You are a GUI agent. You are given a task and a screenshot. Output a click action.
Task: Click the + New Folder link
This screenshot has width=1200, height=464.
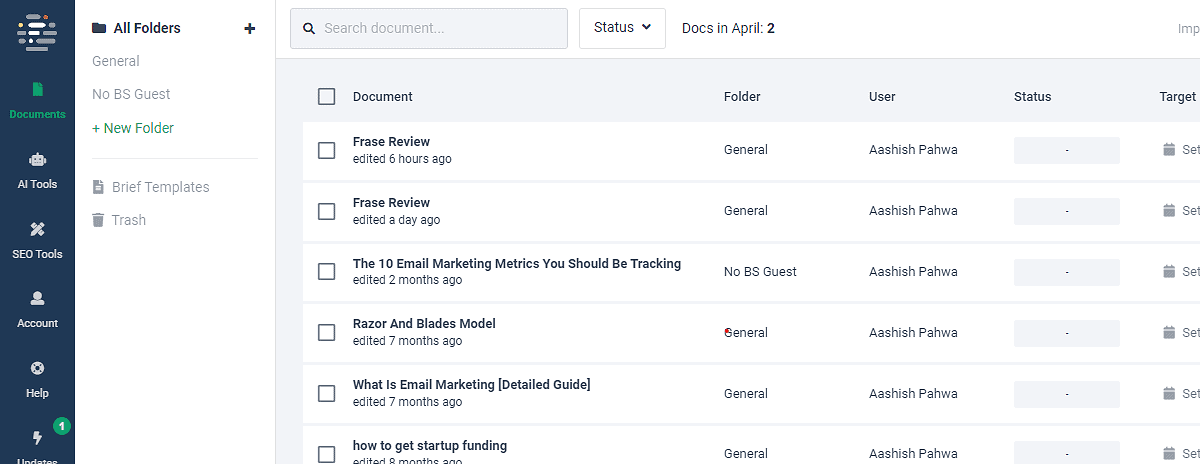click(133, 128)
